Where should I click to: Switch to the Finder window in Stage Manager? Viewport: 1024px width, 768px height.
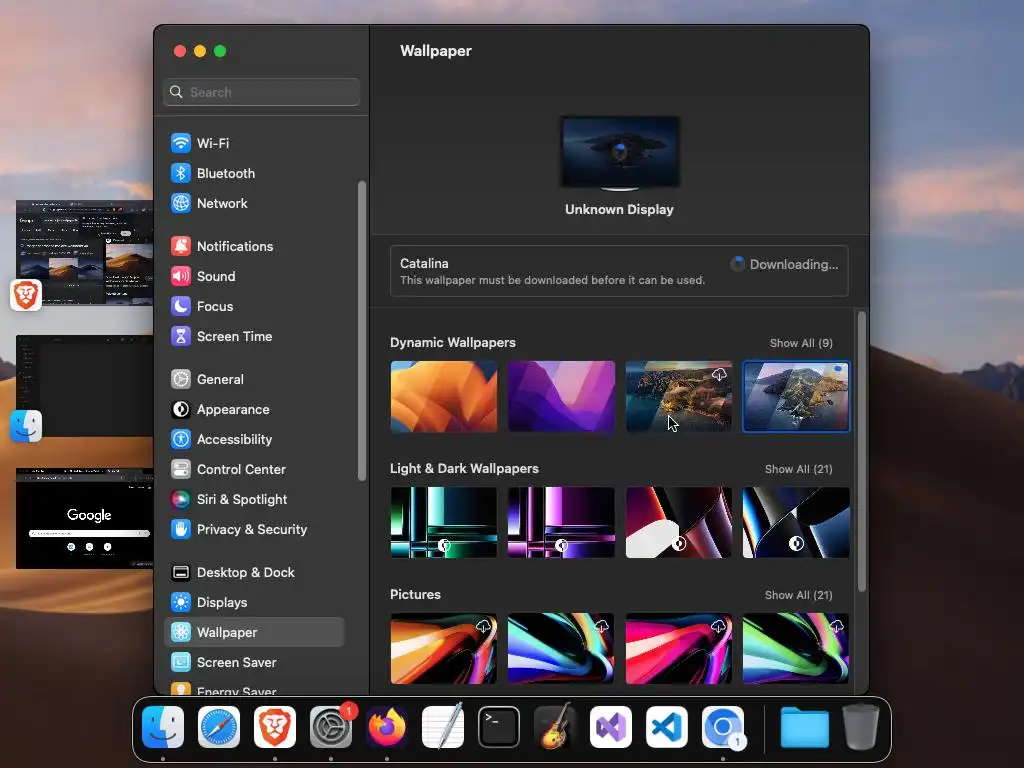point(85,386)
